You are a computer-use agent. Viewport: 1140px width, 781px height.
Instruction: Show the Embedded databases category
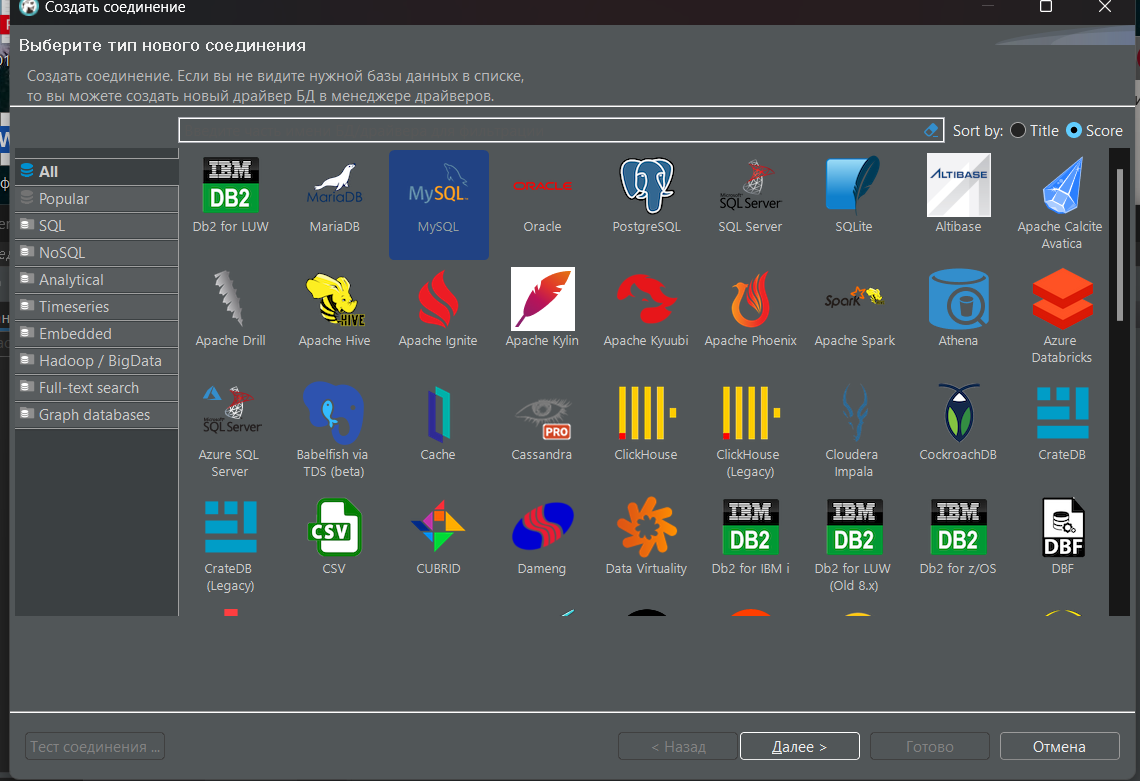97,334
